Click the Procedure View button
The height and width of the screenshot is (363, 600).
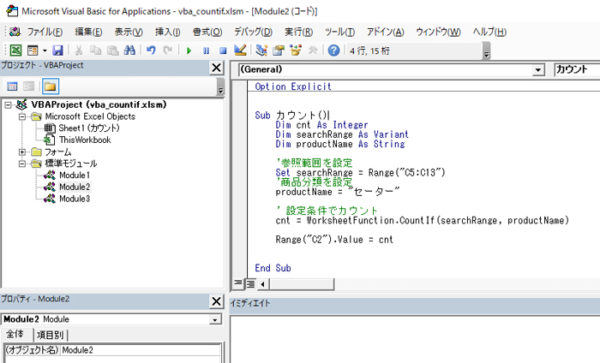point(238,283)
